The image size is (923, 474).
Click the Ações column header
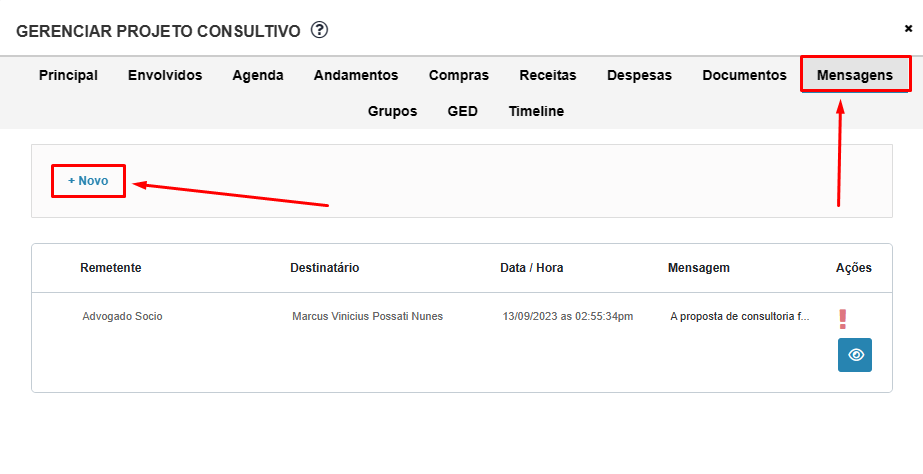854,268
